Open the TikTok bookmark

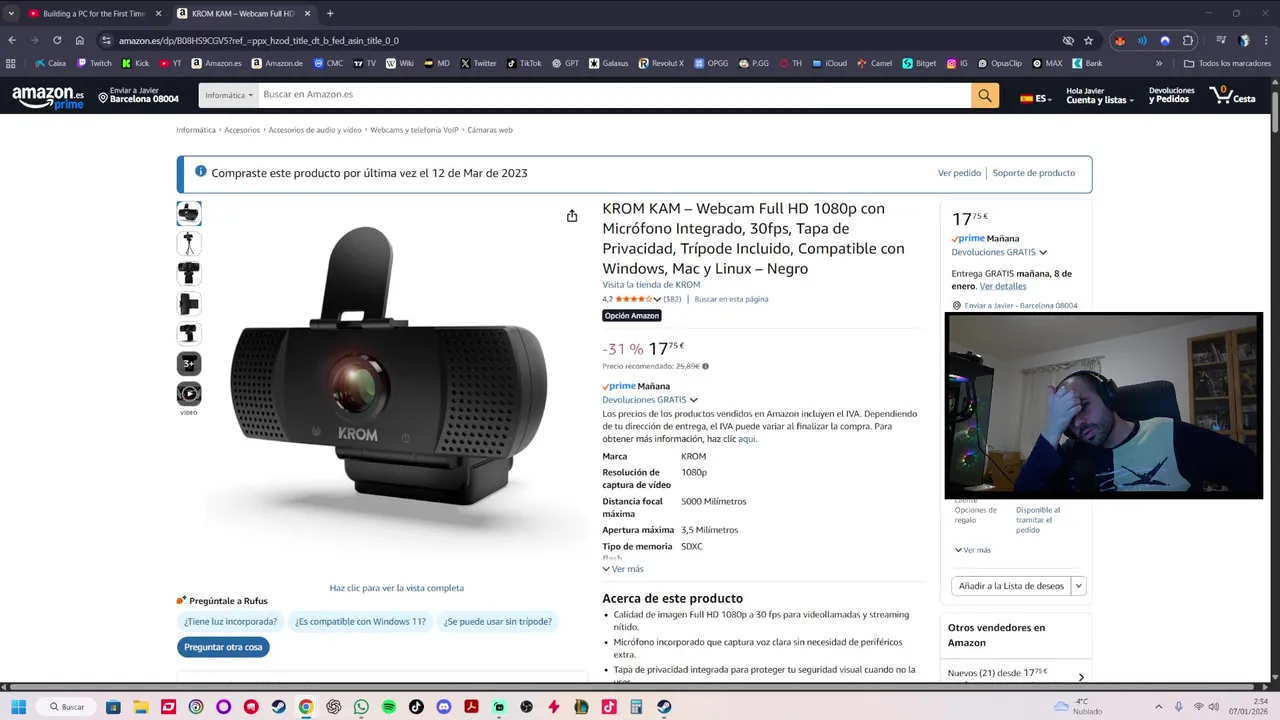[523, 63]
